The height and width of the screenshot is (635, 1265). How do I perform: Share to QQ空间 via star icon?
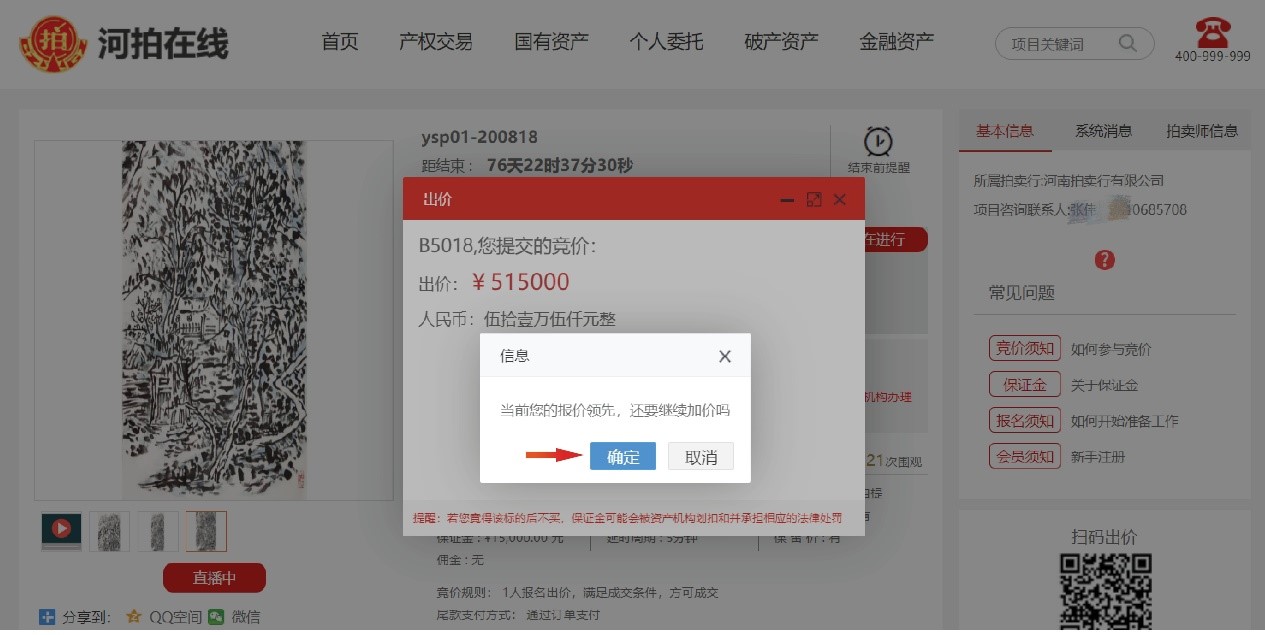click(134, 617)
